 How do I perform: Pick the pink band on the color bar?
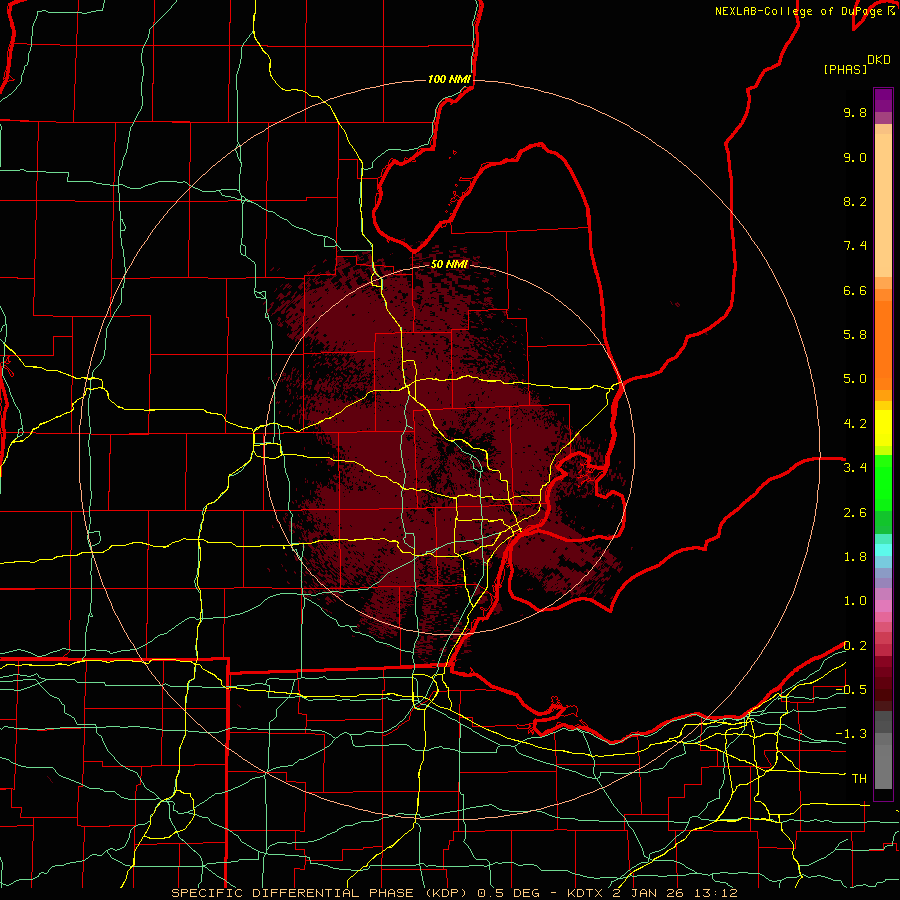pos(883,606)
